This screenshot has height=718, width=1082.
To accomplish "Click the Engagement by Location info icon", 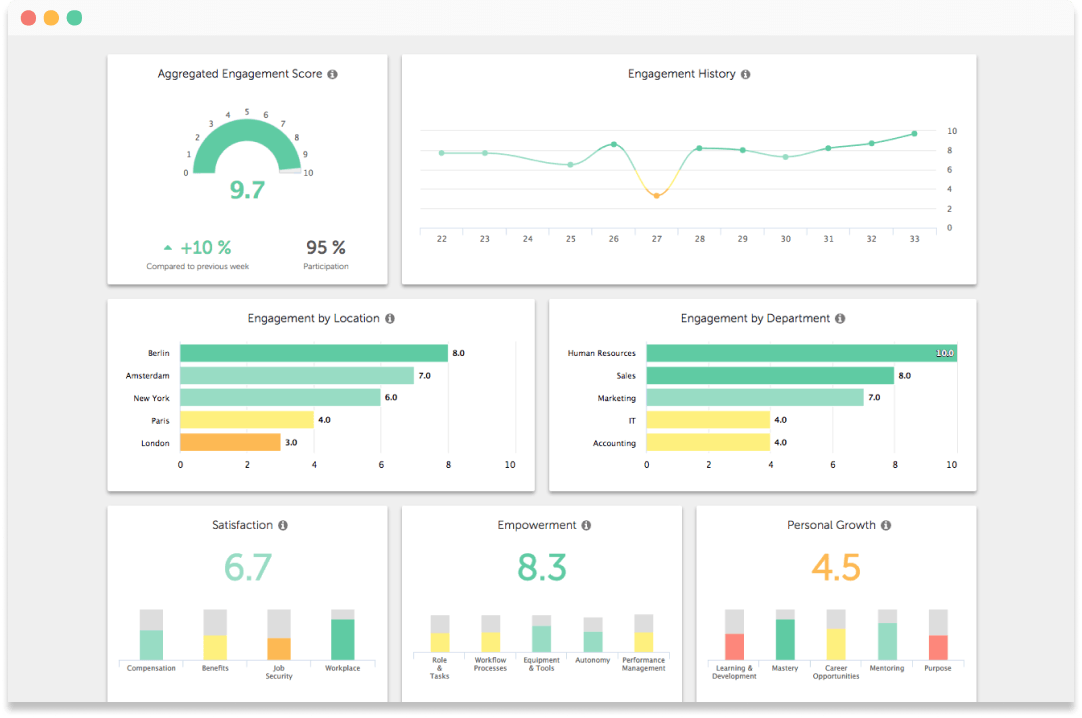I will [x=391, y=318].
